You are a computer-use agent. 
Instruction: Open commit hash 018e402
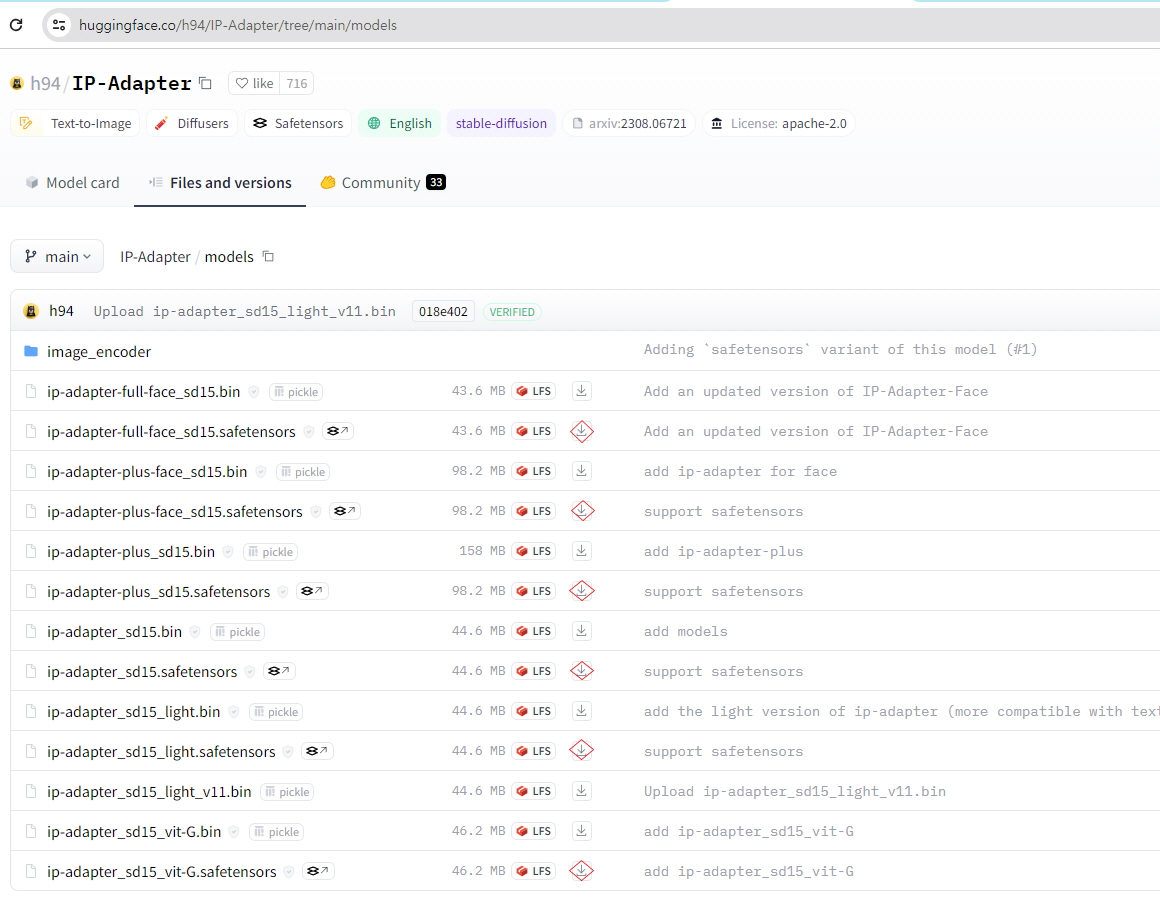pos(443,311)
